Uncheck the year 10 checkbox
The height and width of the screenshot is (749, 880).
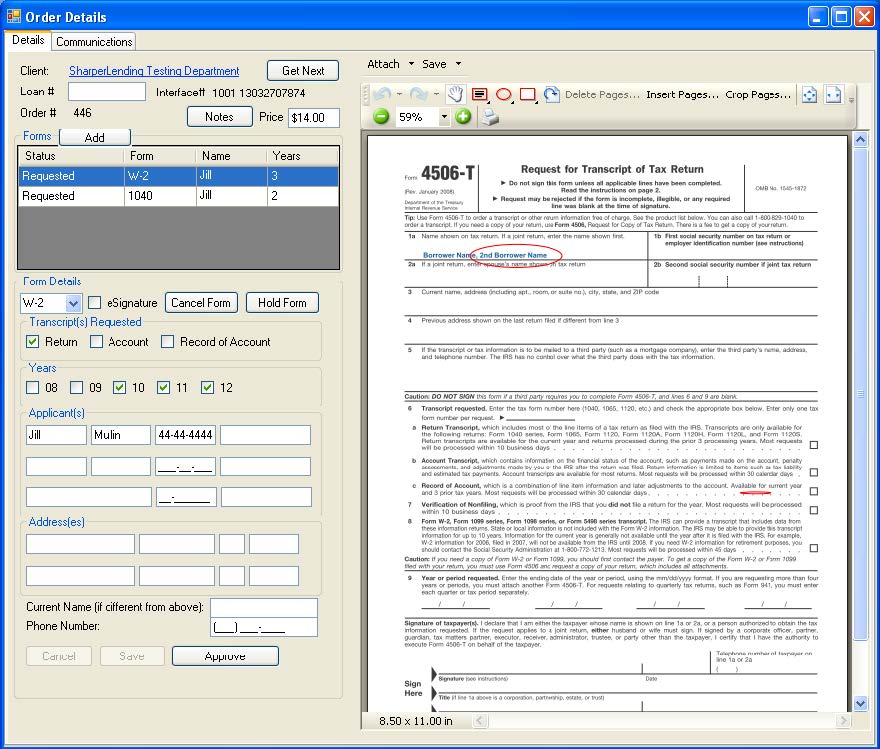click(x=119, y=387)
